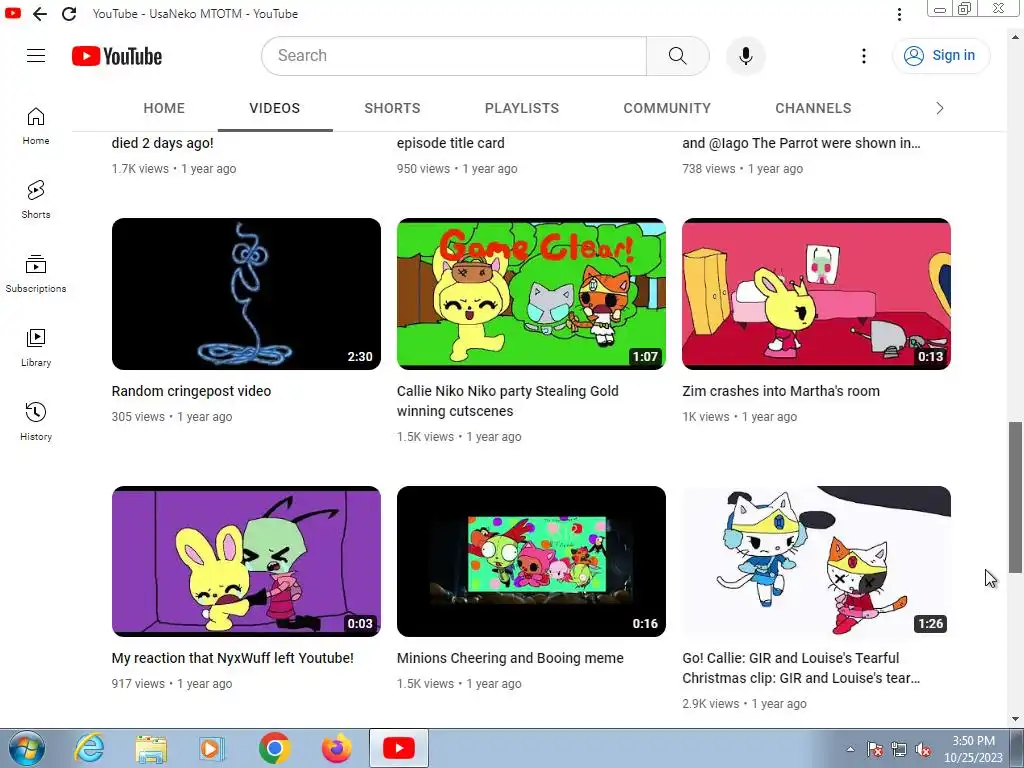This screenshot has width=1024, height=768.
Task: Go back with browser back arrow
Action: coord(40,14)
